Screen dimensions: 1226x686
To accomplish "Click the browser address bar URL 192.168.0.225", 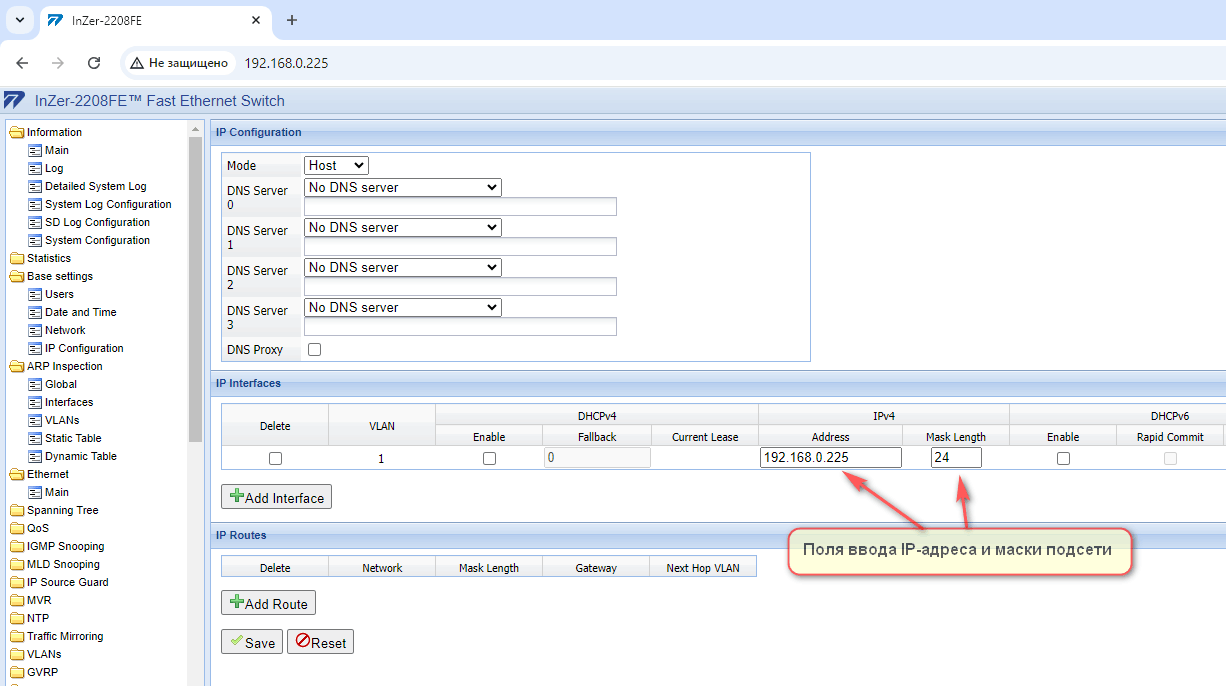I will coord(286,63).
